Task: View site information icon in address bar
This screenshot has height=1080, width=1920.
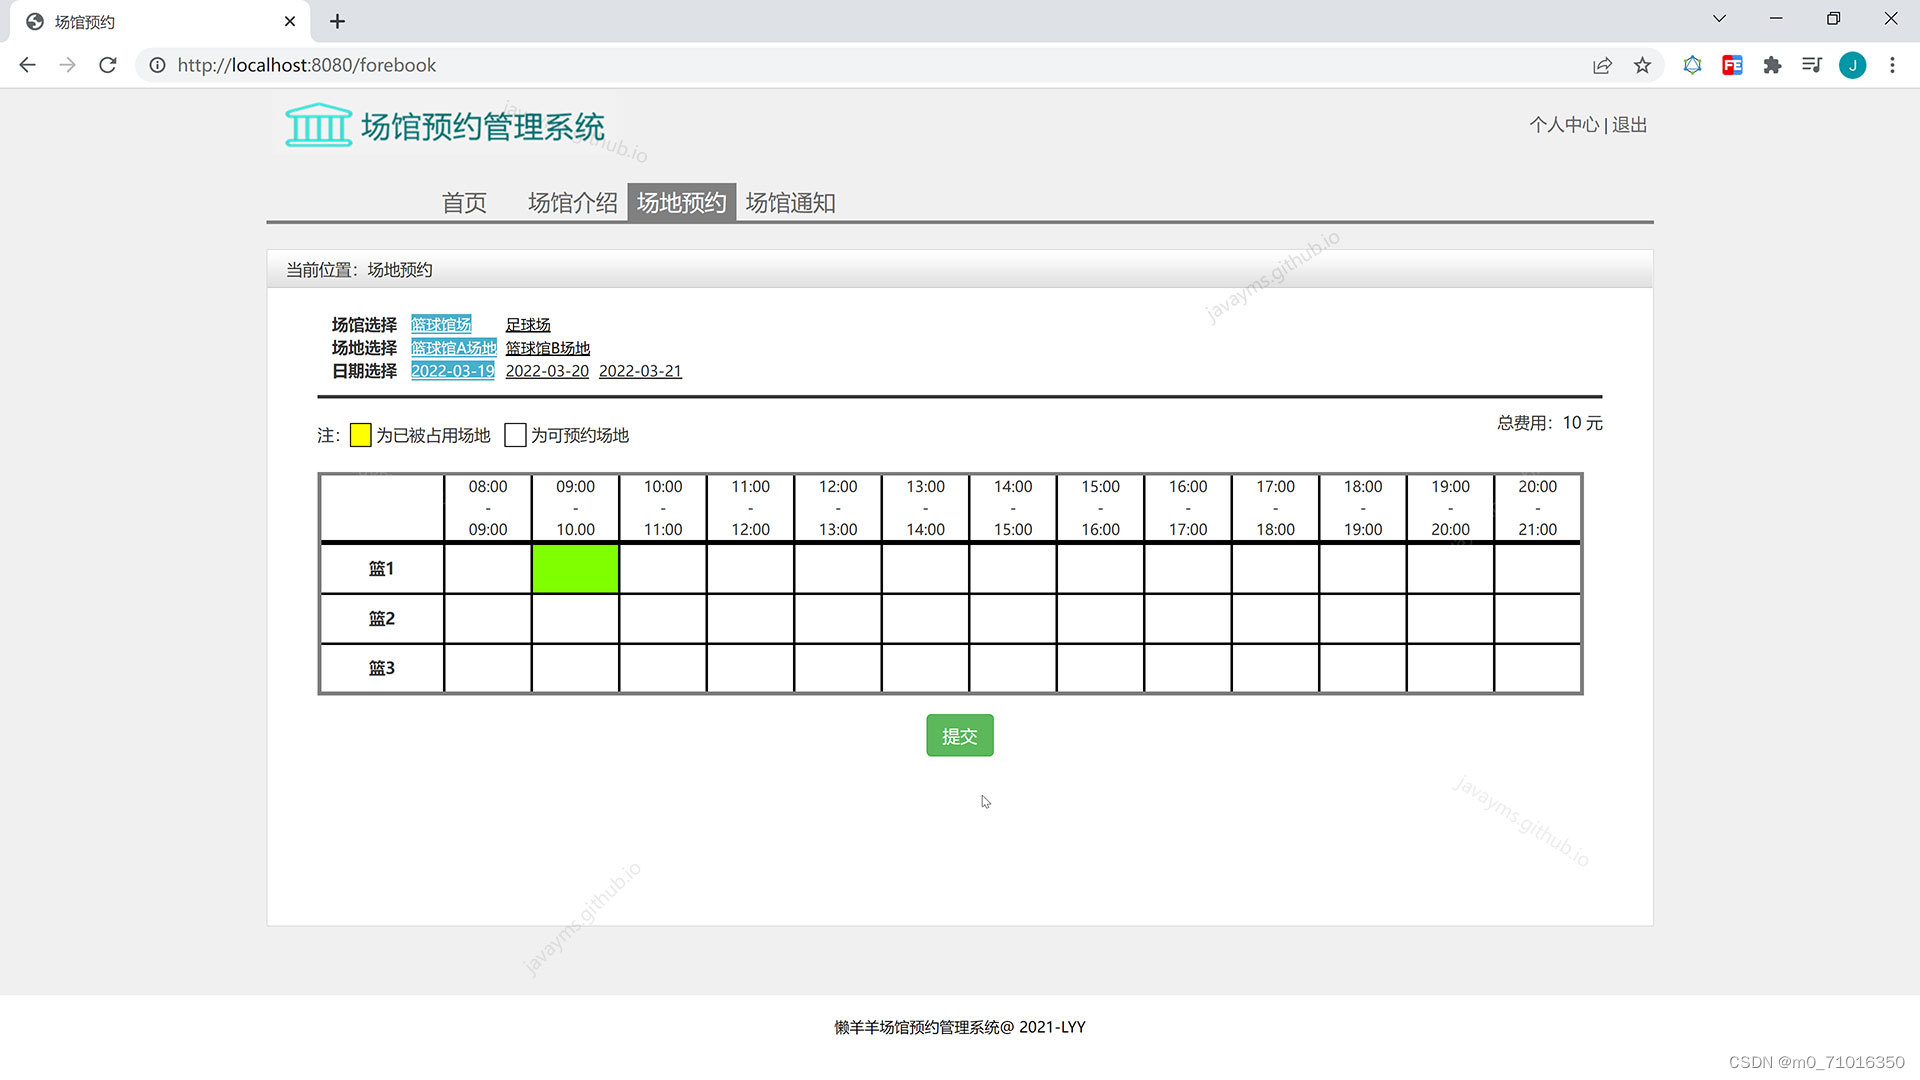Action: point(157,65)
